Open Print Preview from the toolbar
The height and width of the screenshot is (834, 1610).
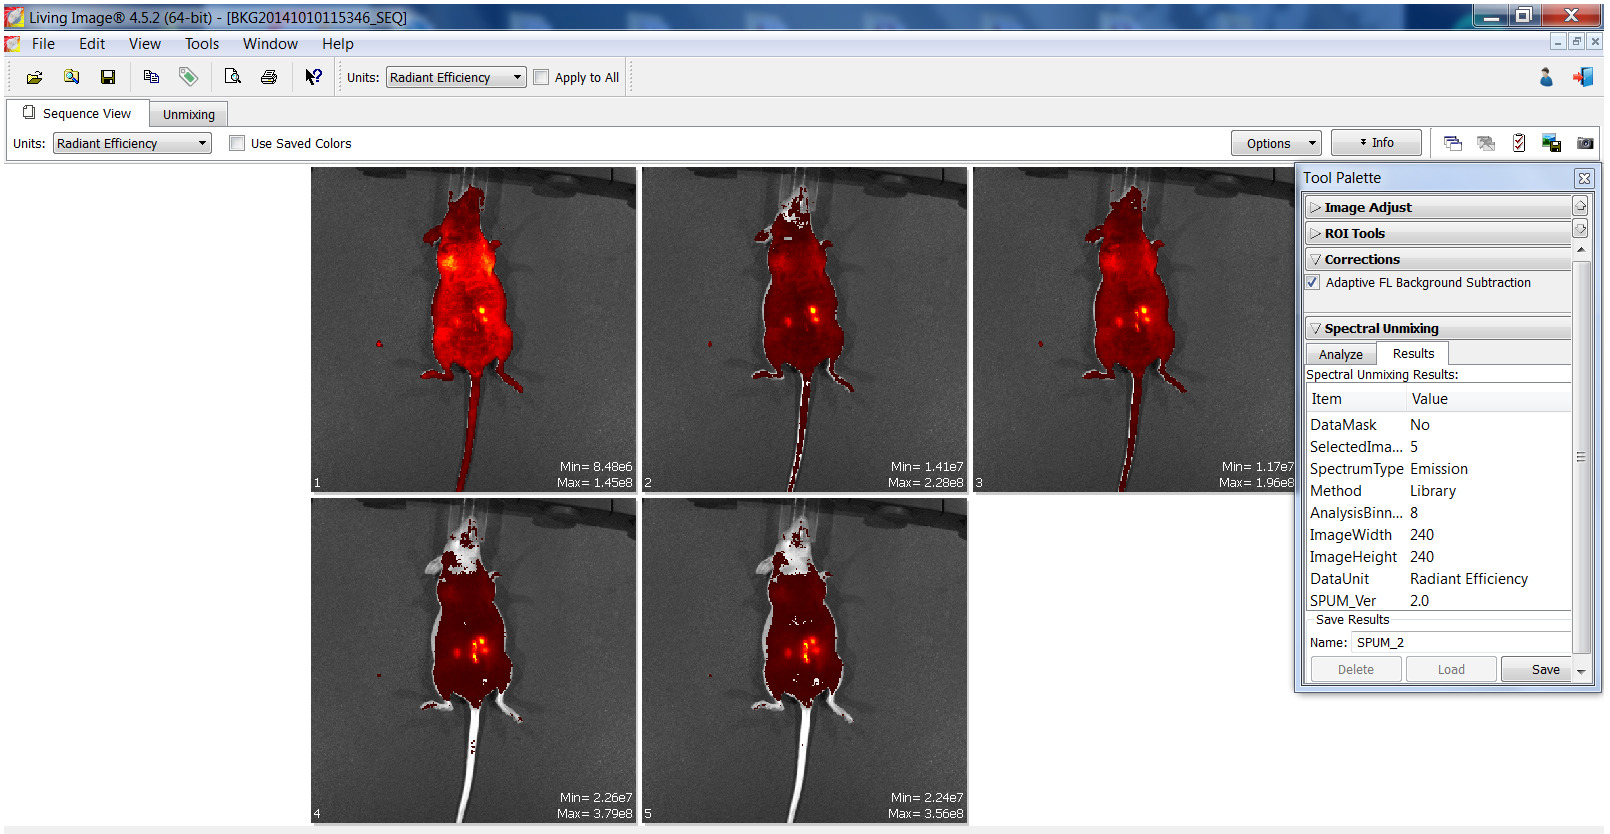pos(232,77)
